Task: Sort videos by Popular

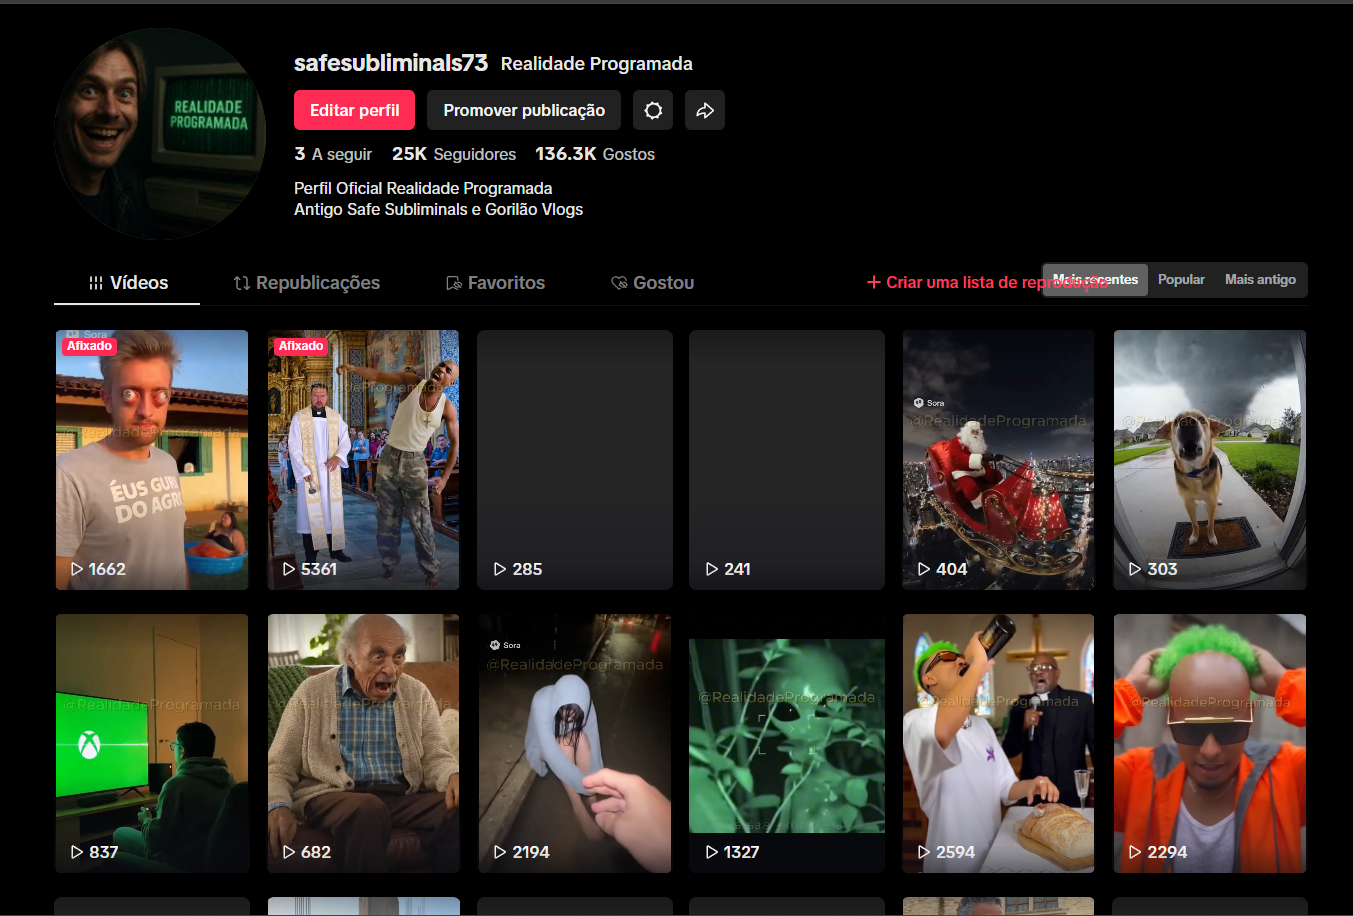Action: [x=1181, y=280]
